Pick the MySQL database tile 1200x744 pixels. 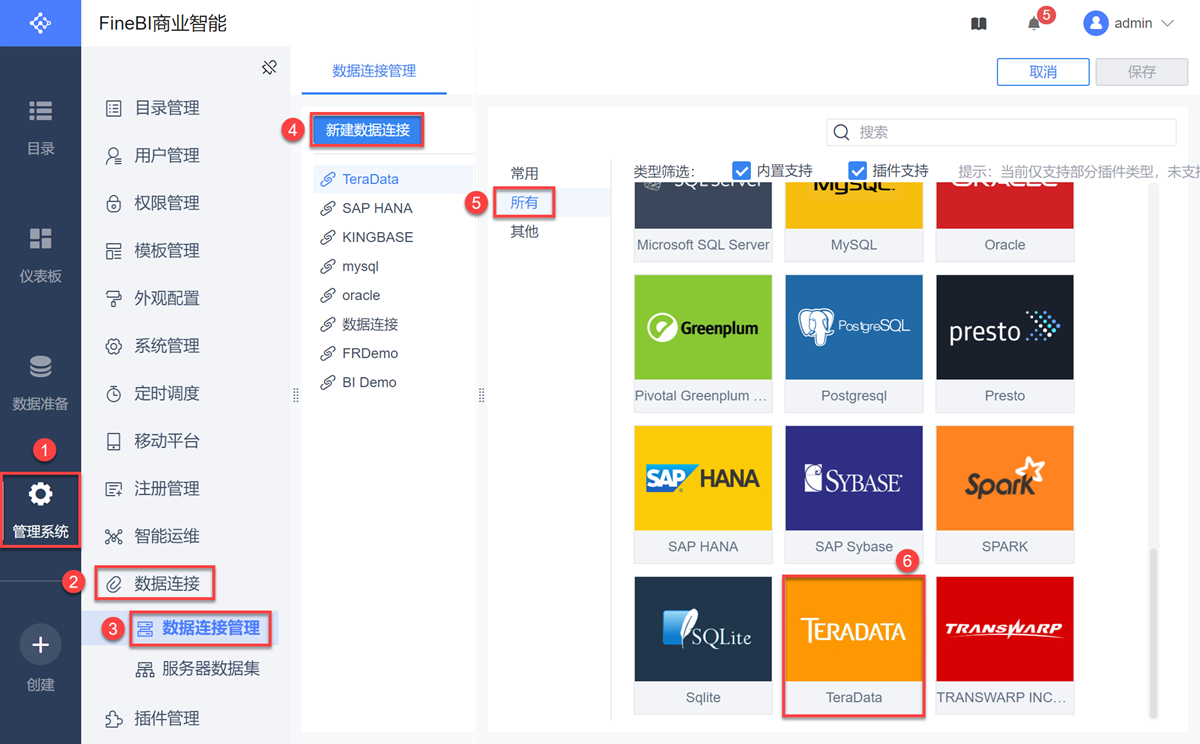(x=854, y=222)
